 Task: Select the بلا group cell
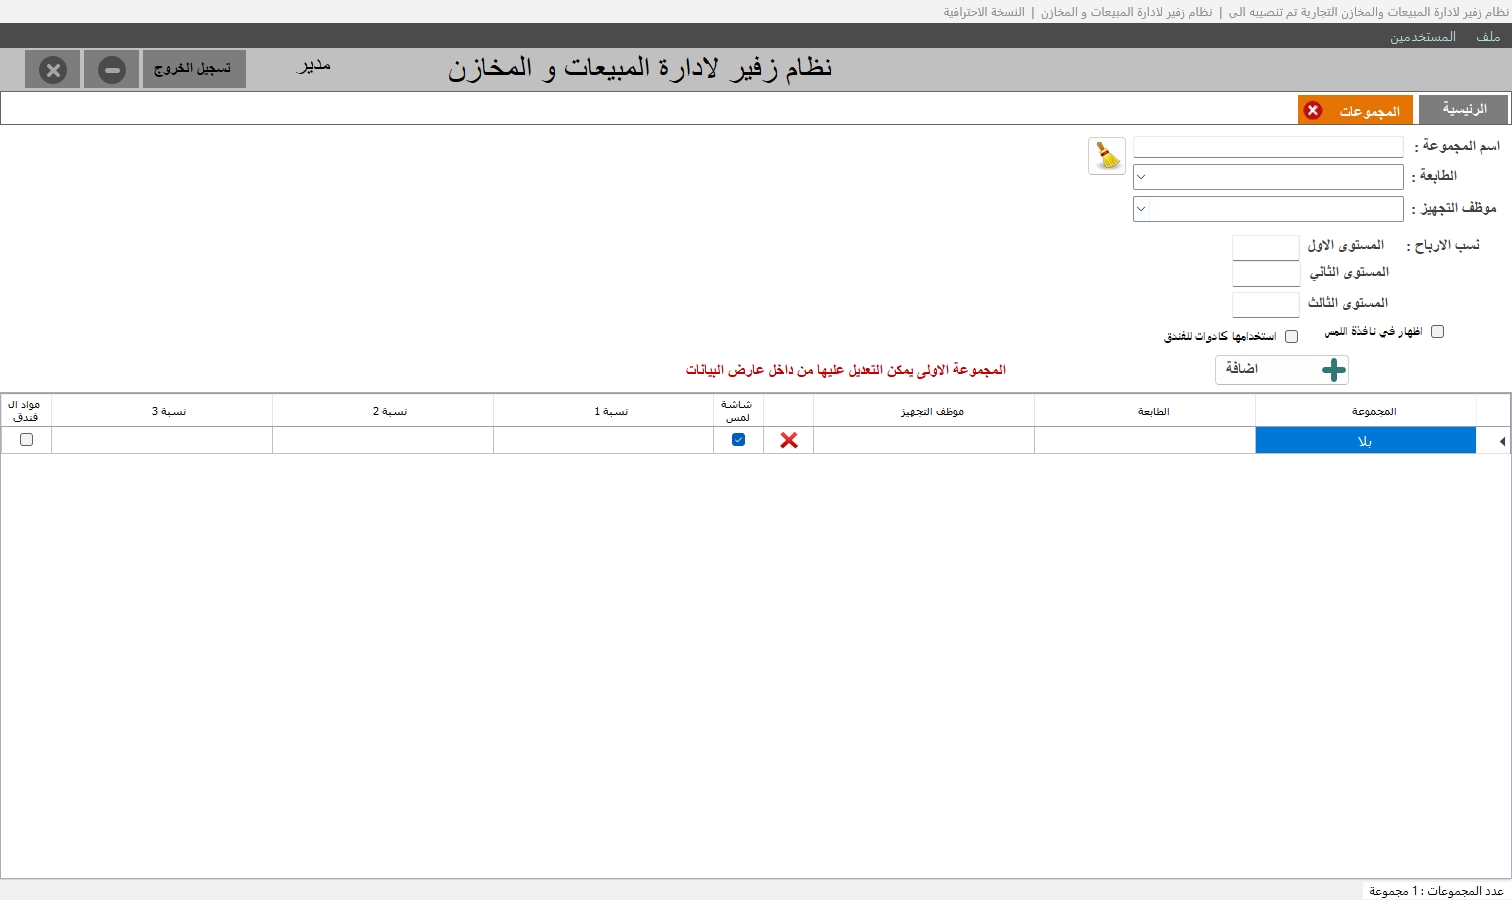pos(1365,441)
